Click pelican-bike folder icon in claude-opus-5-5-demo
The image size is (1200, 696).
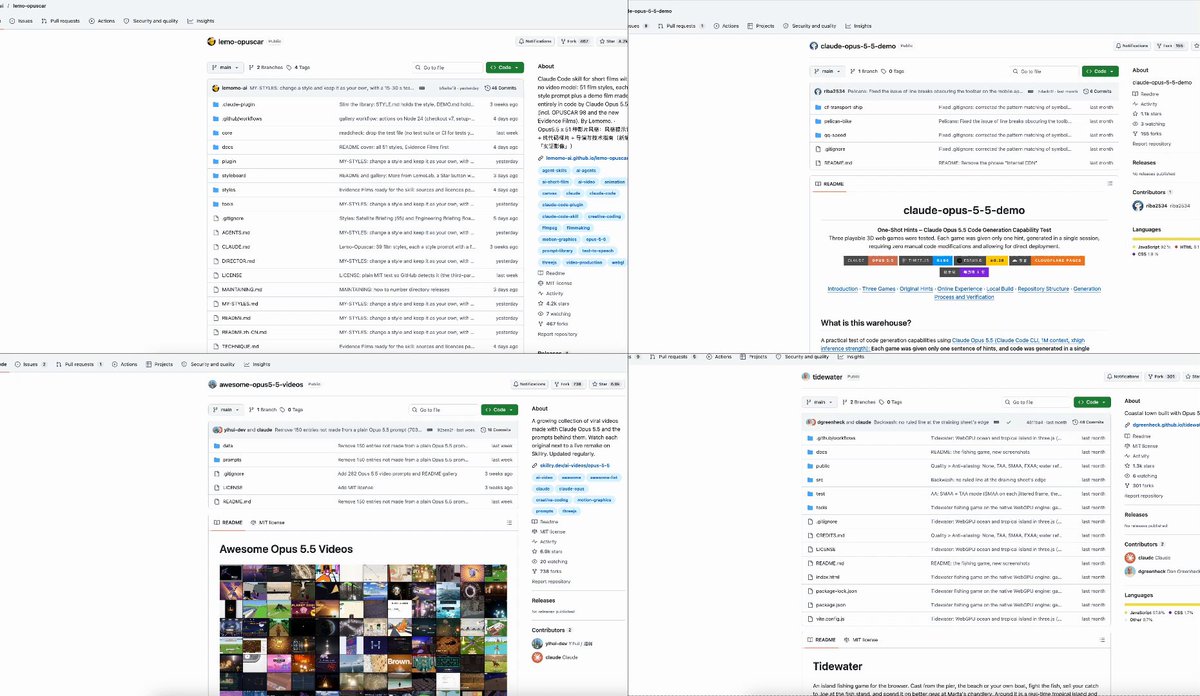pyautogui.click(x=817, y=120)
